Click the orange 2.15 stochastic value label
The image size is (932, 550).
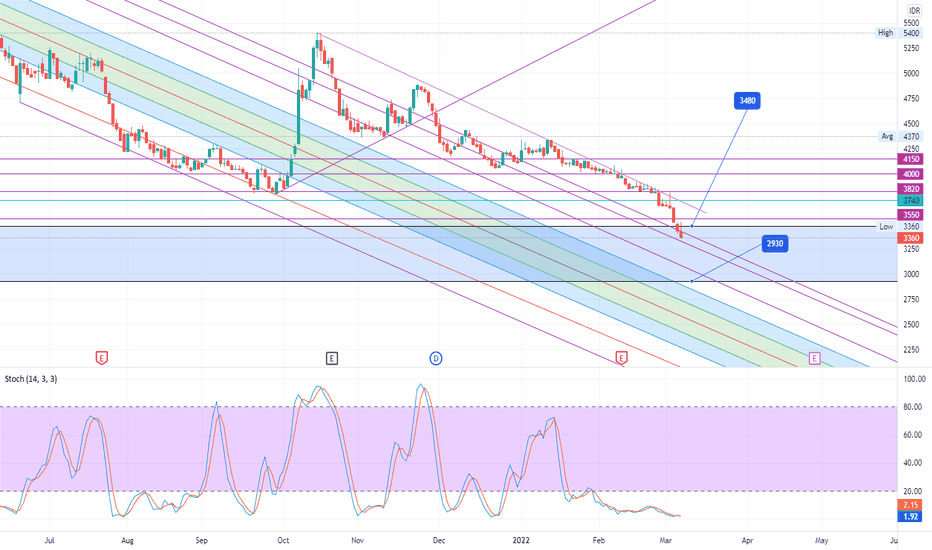click(911, 505)
